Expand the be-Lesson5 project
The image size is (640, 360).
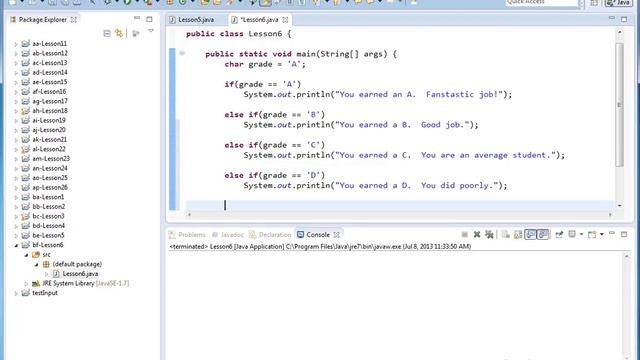coord(16,236)
